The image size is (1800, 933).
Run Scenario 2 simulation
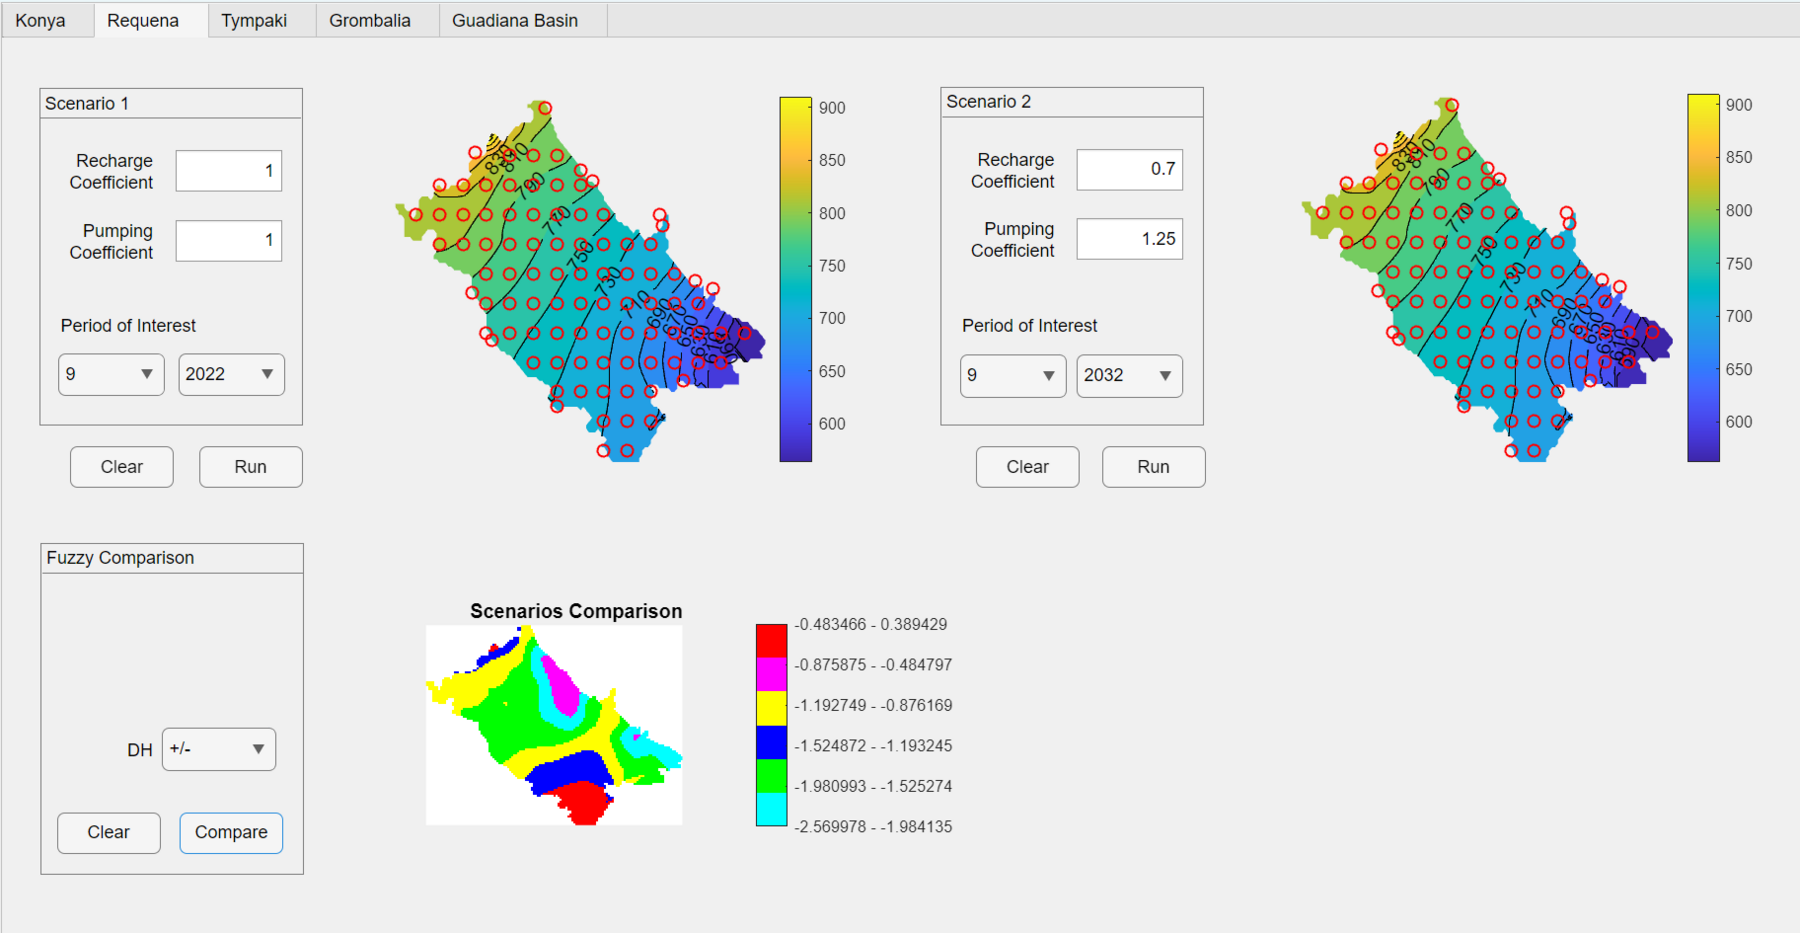(x=1154, y=467)
